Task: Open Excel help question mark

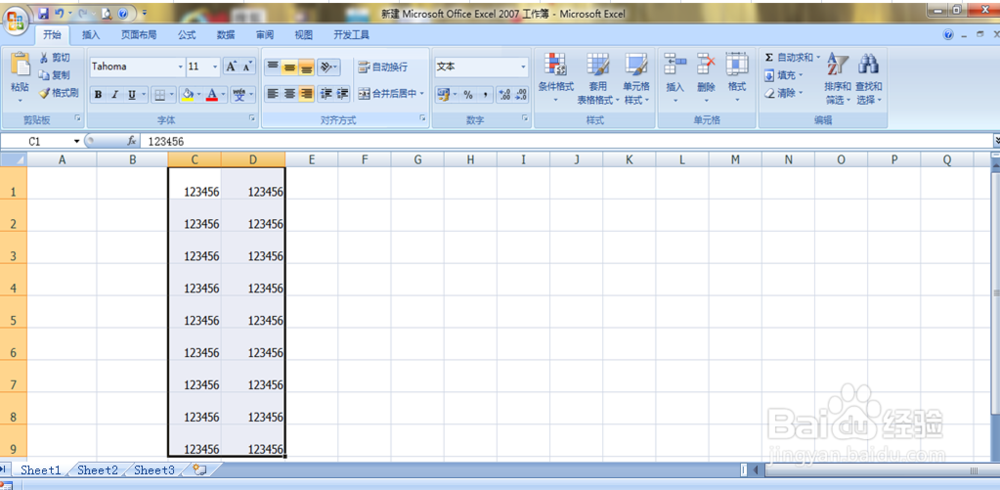Action: click(x=948, y=34)
